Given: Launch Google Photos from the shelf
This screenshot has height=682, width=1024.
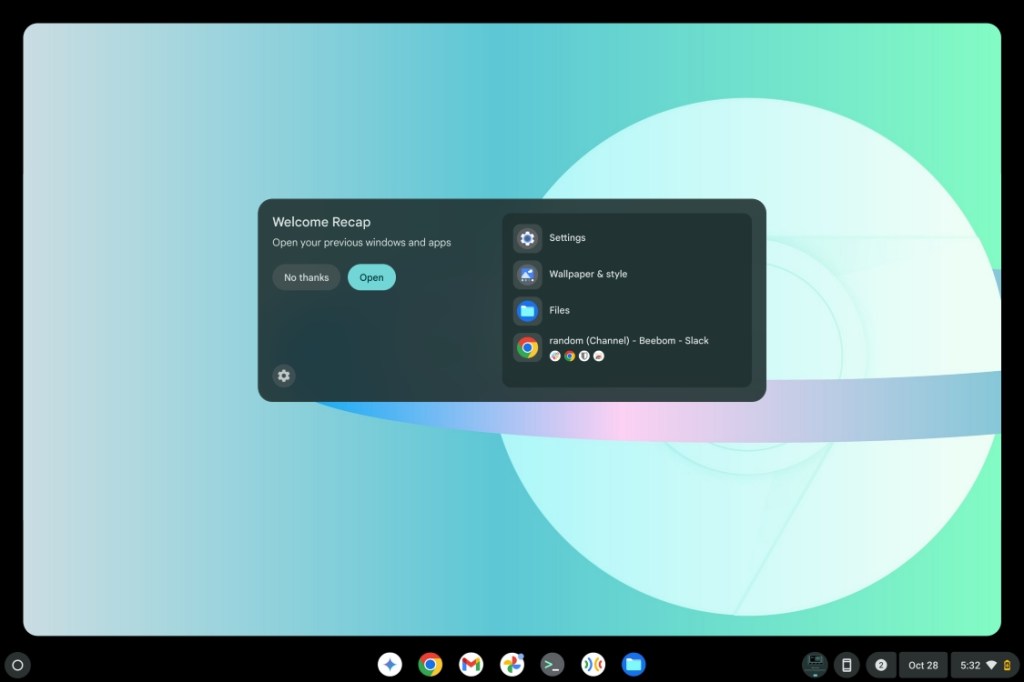Looking at the screenshot, I should coord(512,664).
